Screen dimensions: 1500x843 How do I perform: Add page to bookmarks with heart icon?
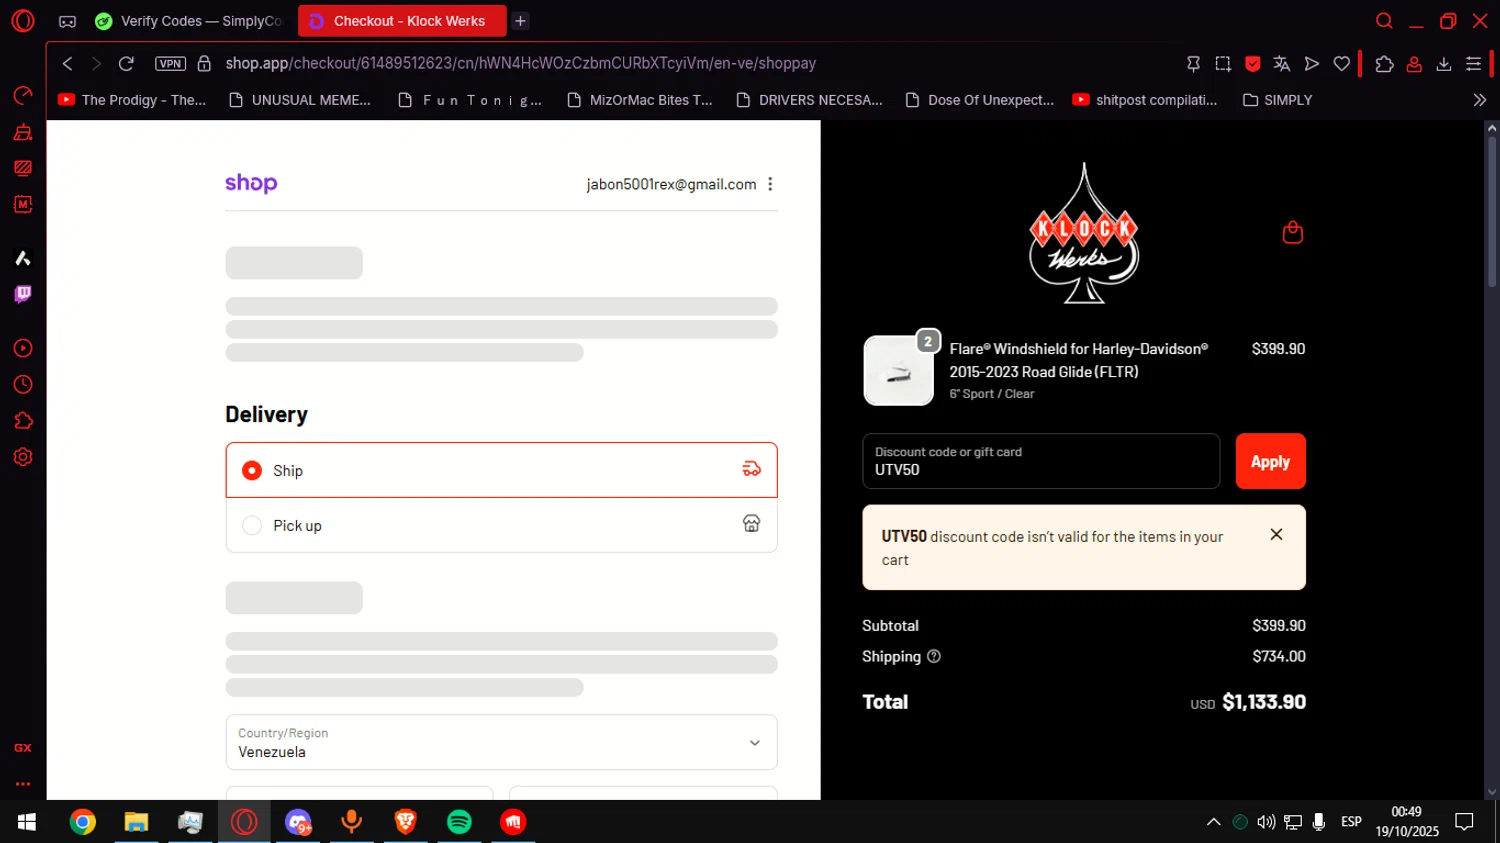[x=1342, y=63]
